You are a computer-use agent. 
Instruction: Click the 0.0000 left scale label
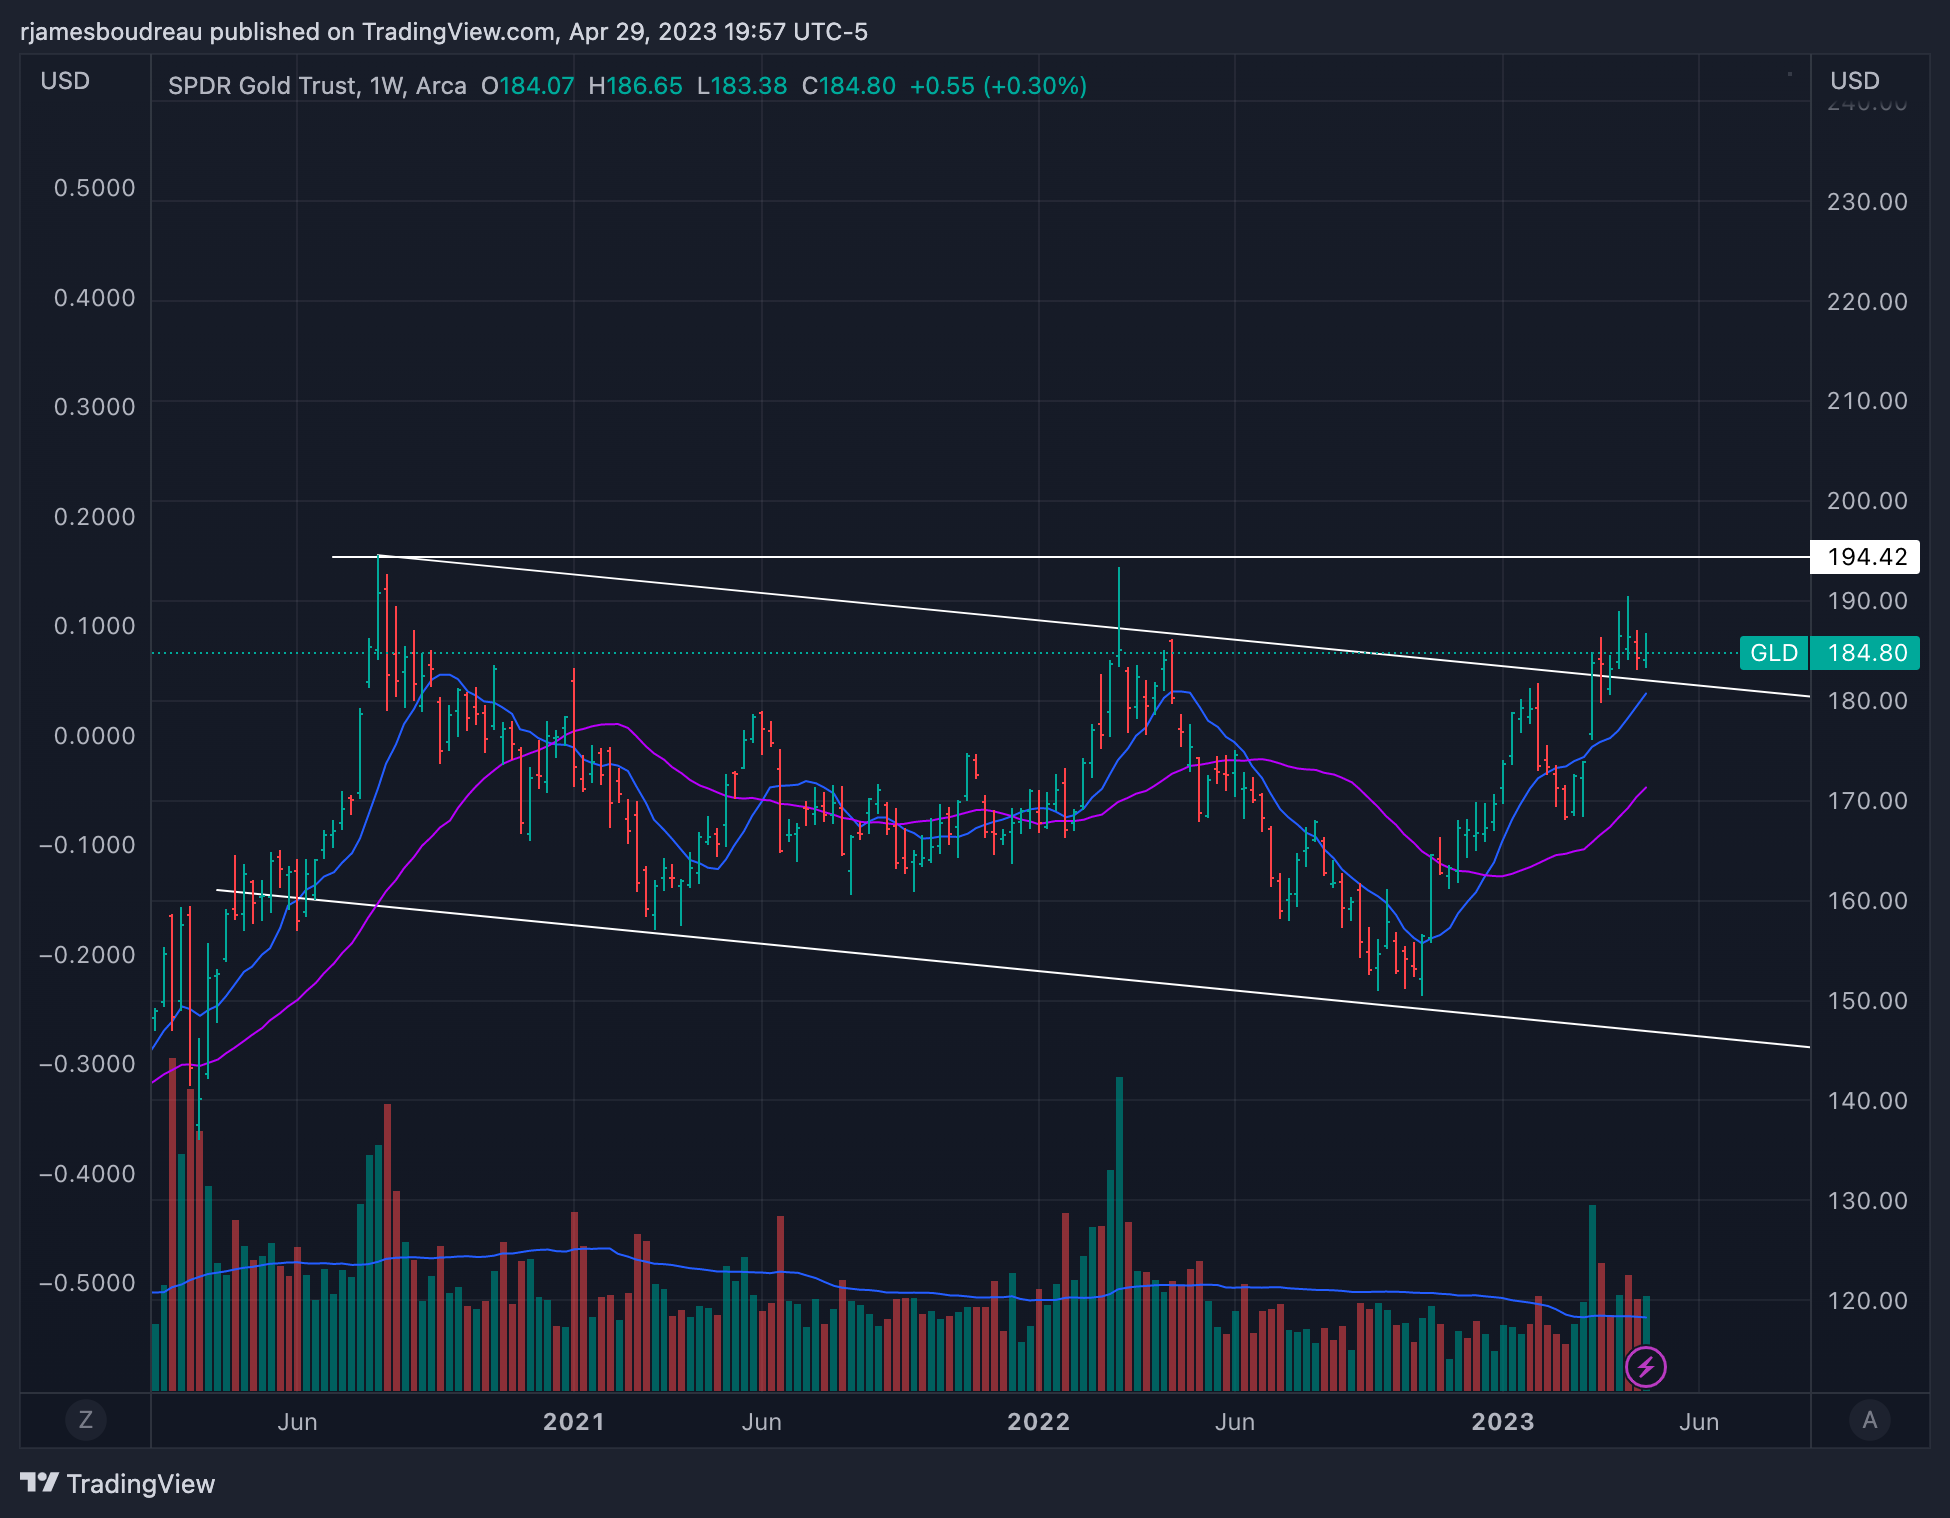pyautogui.click(x=94, y=736)
